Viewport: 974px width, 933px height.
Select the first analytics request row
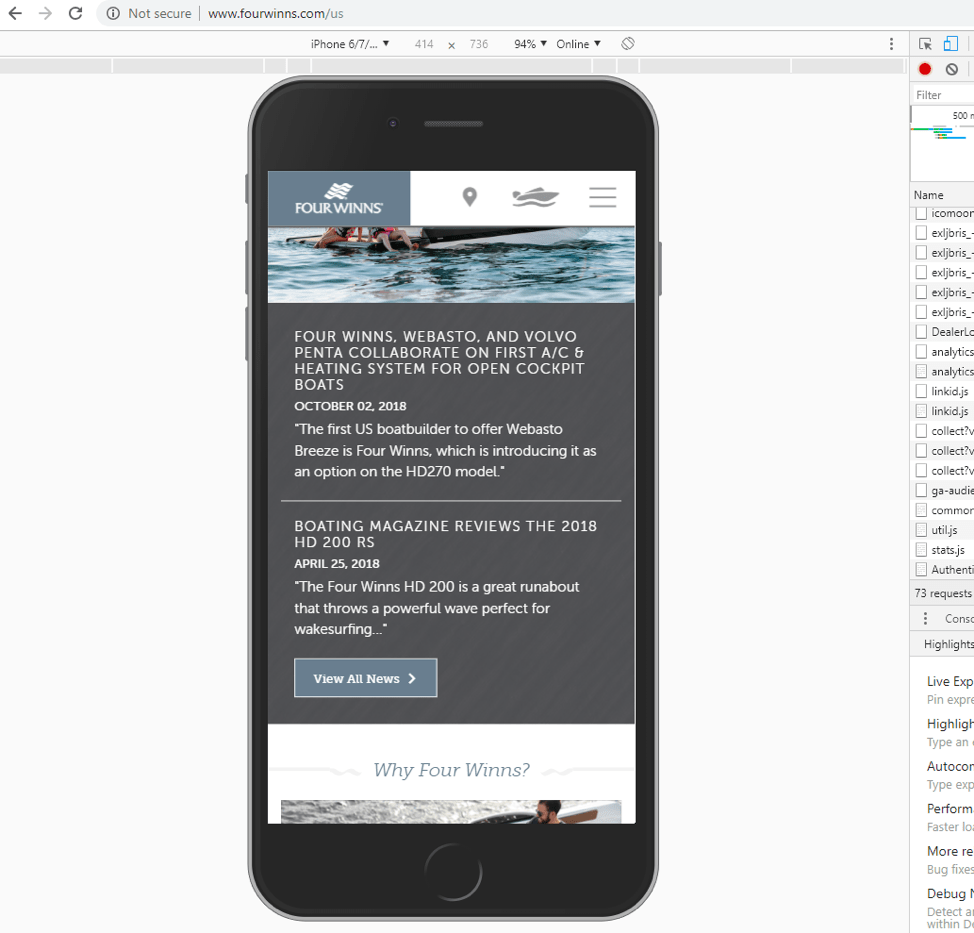pos(943,352)
